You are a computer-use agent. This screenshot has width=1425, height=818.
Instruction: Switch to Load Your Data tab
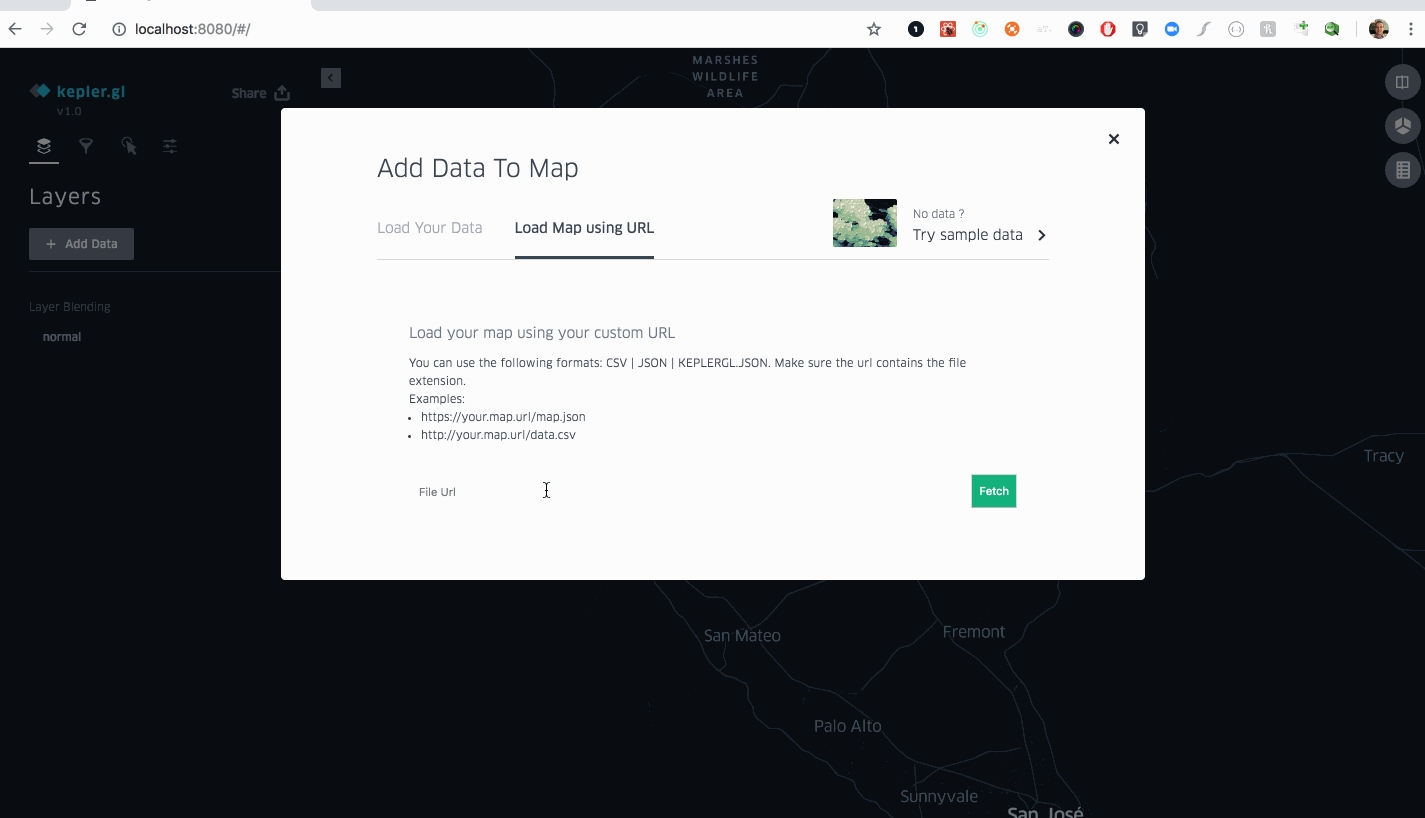point(429,228)
